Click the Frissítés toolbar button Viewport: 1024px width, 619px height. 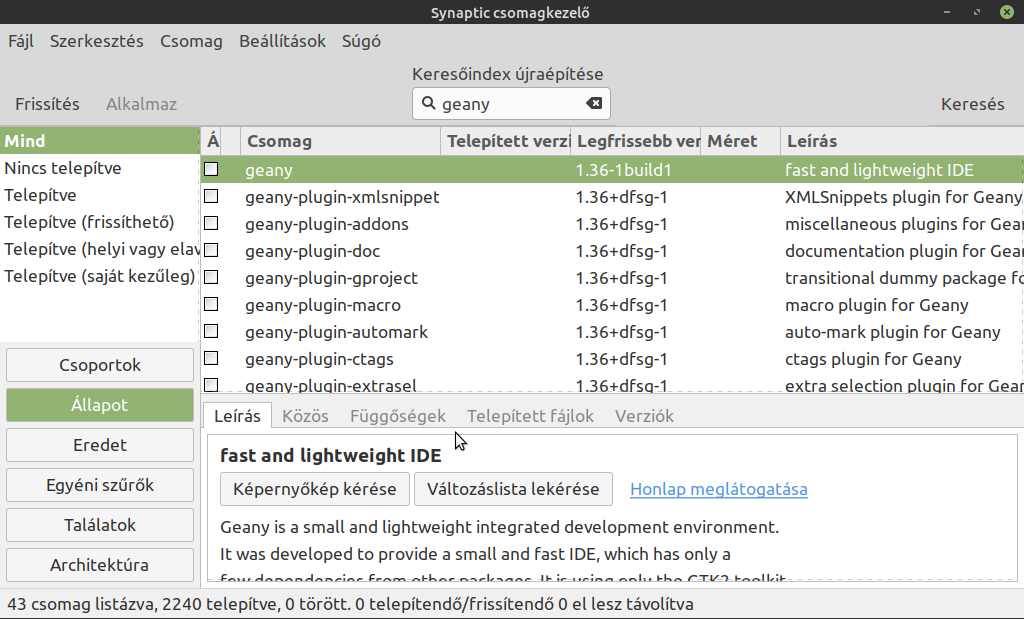[47, 104]
